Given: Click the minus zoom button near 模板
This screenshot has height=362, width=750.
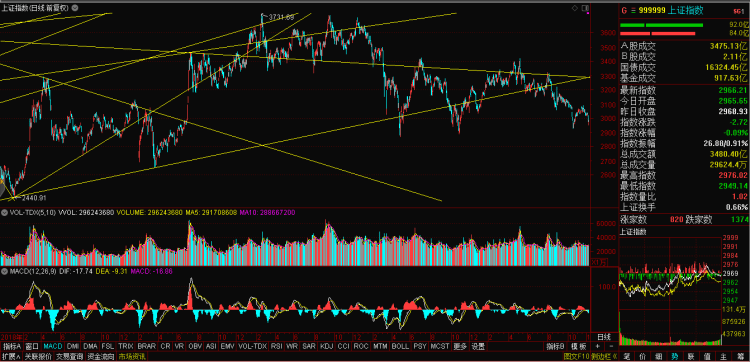Looking at the screenshot, I should [x=611, y=346].
